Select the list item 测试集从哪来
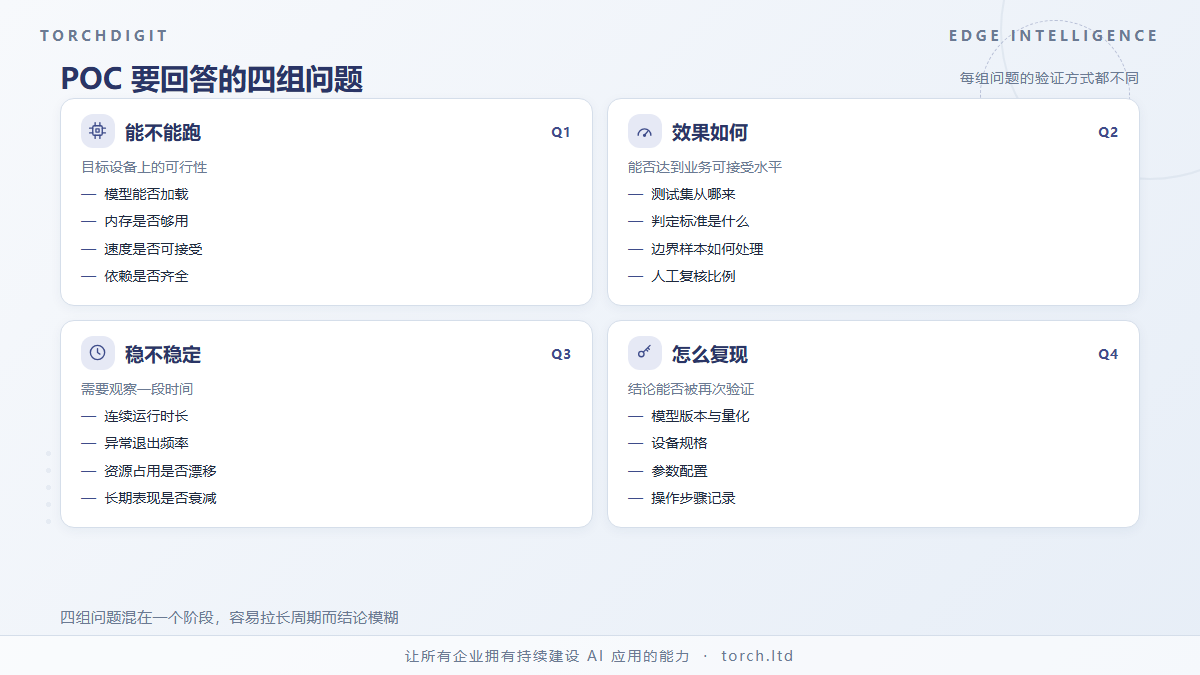This screenshot has height=675, width=1200. pos(693,194)
